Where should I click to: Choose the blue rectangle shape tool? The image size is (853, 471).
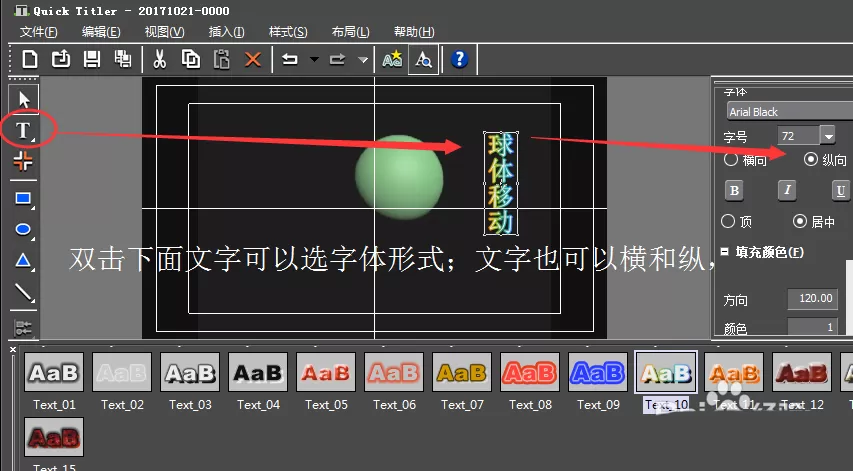point(23,199)
